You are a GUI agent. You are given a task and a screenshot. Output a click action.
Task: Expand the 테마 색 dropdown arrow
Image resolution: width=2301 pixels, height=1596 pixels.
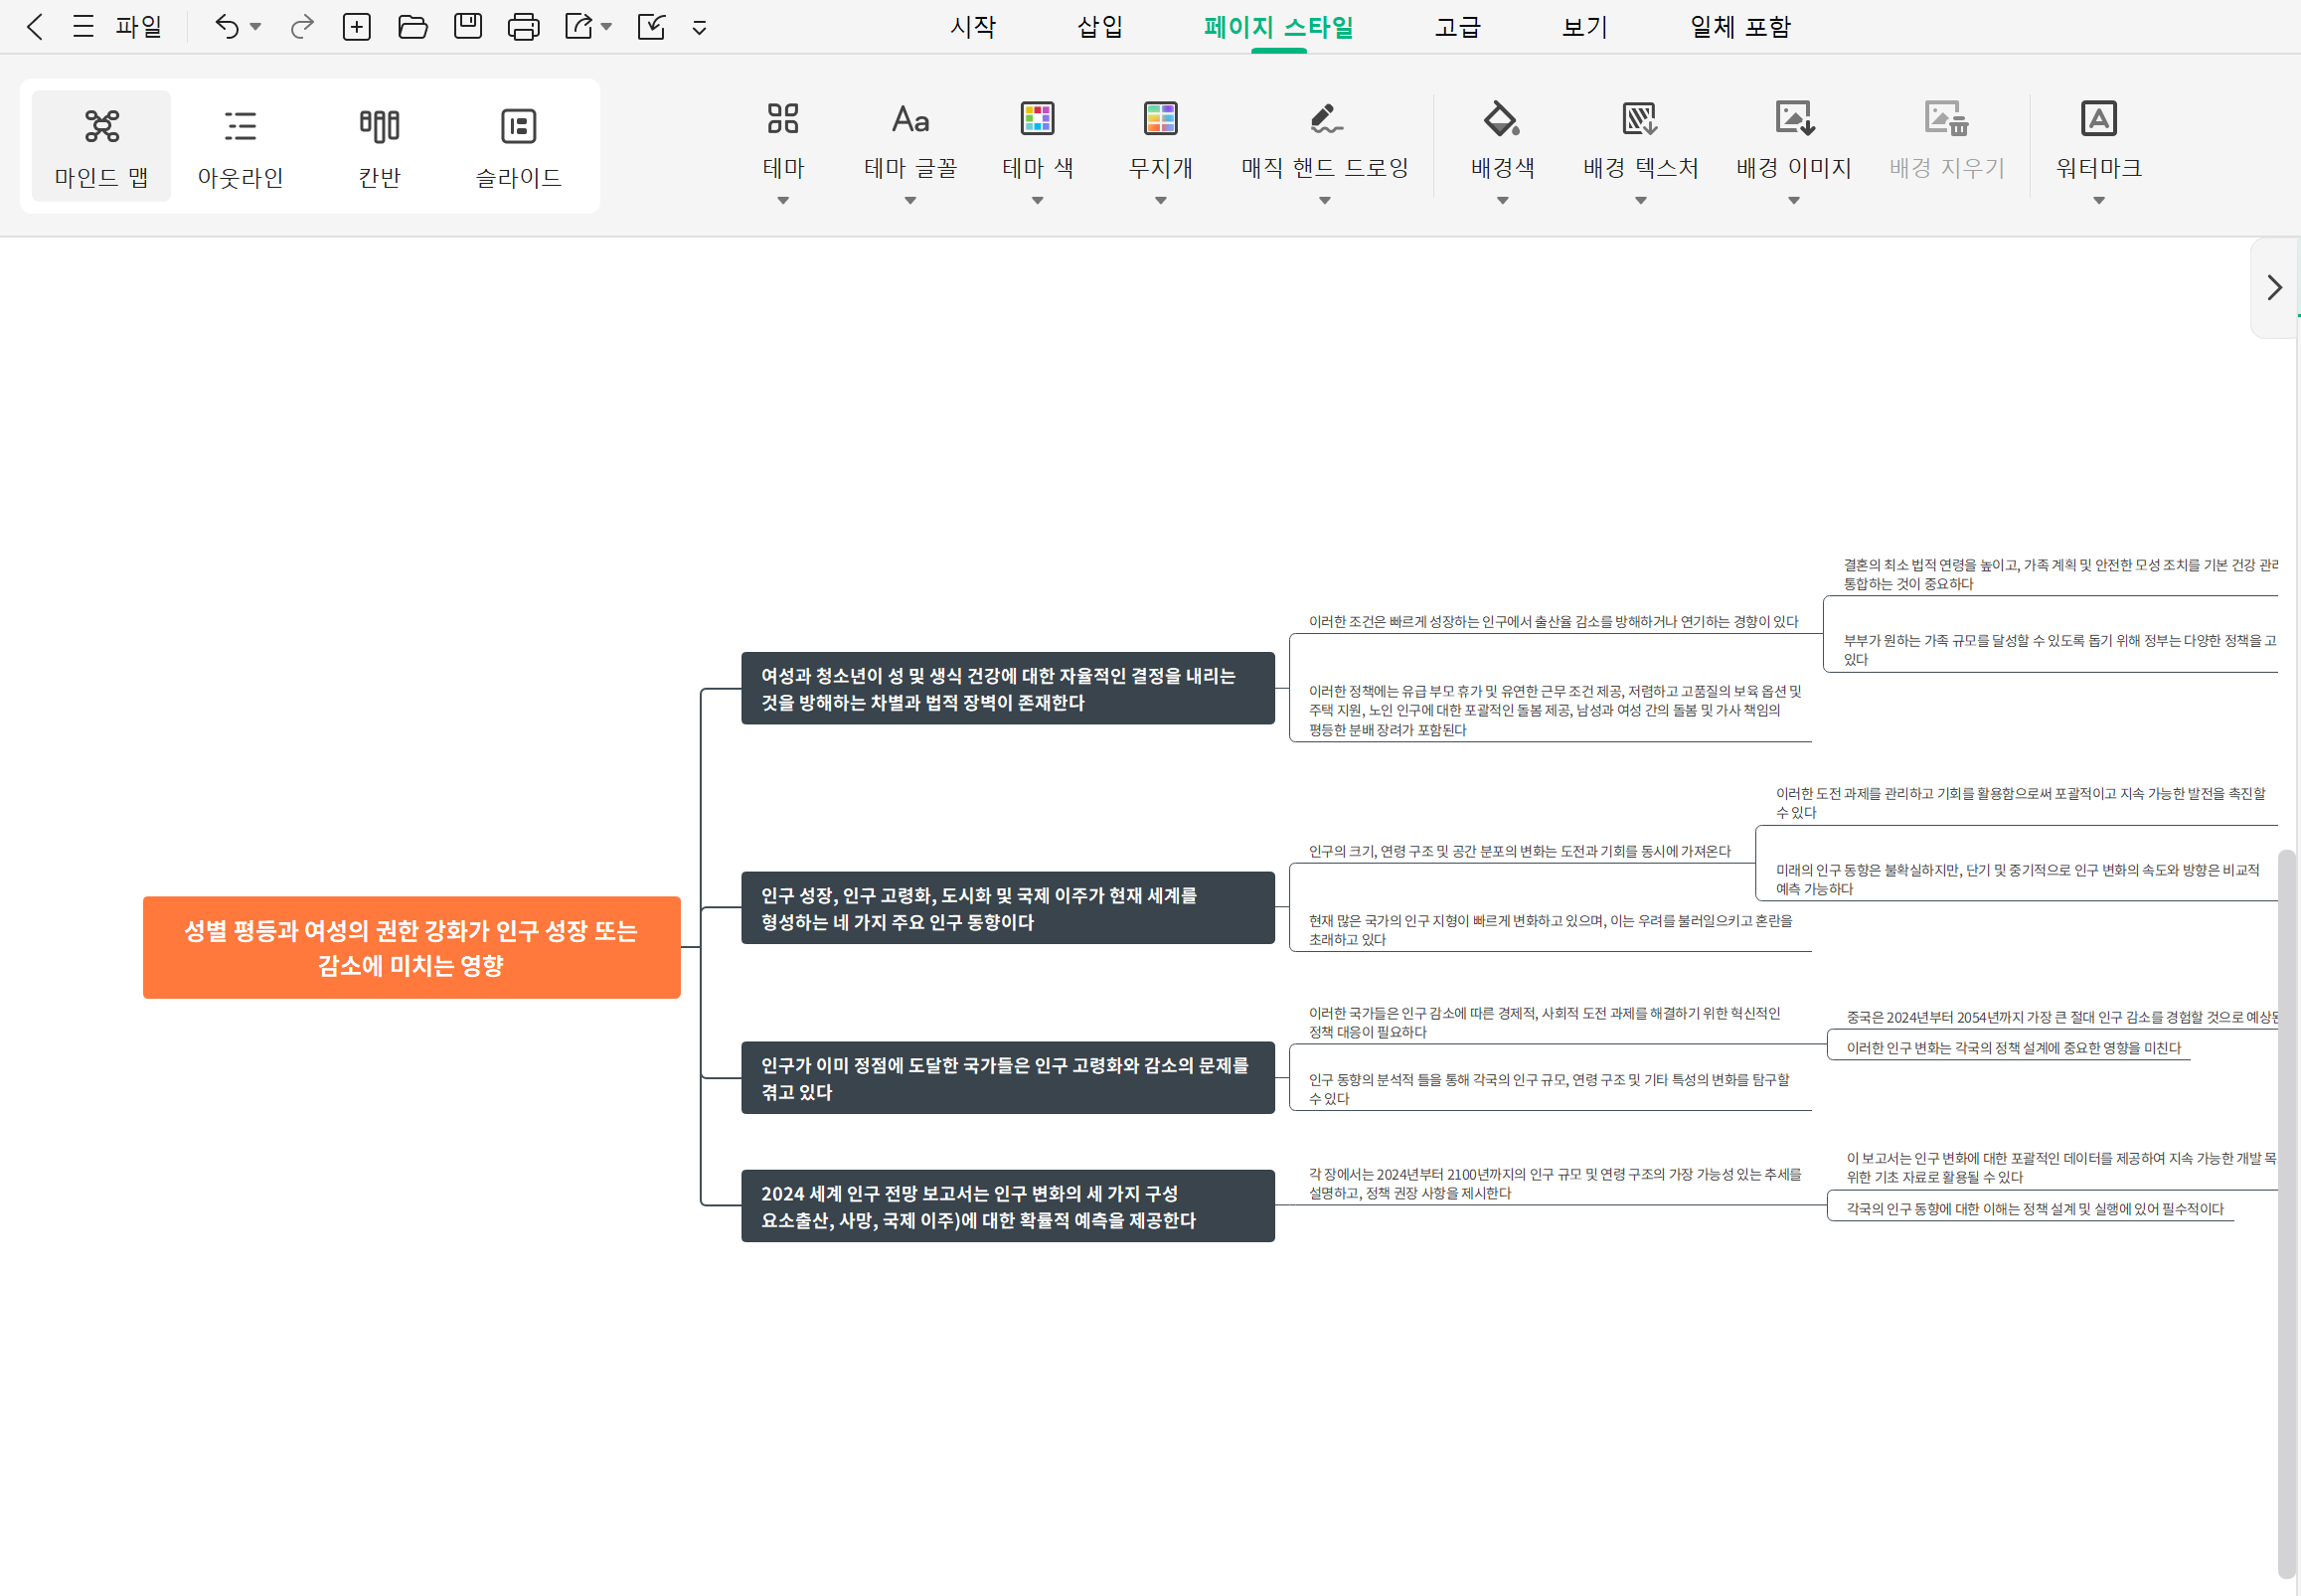(x=1038, y=201)
